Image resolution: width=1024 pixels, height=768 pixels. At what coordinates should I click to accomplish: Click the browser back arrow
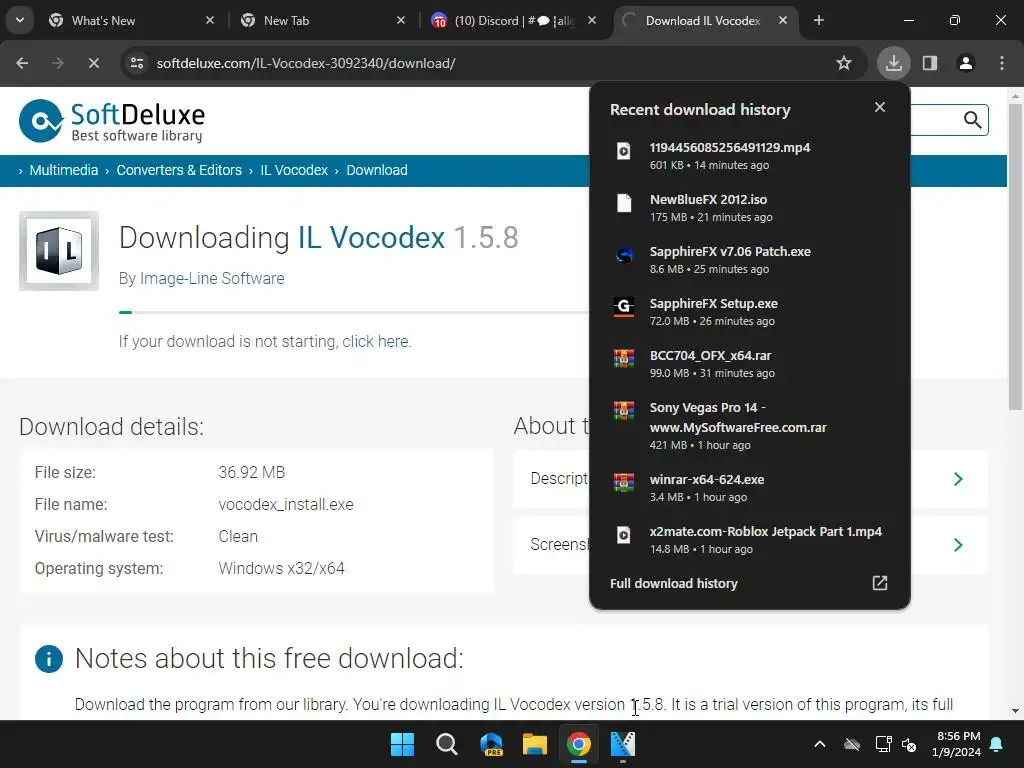pos(22,63)
